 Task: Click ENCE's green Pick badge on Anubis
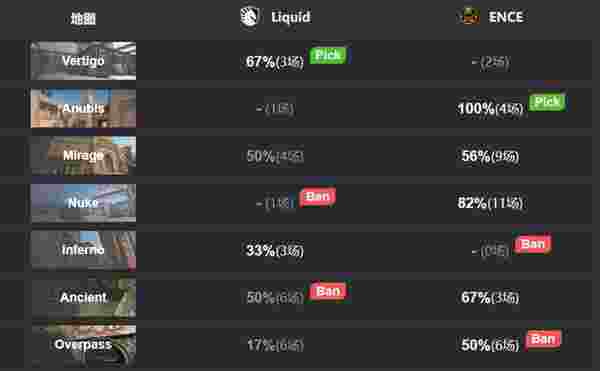click(547, 102)
